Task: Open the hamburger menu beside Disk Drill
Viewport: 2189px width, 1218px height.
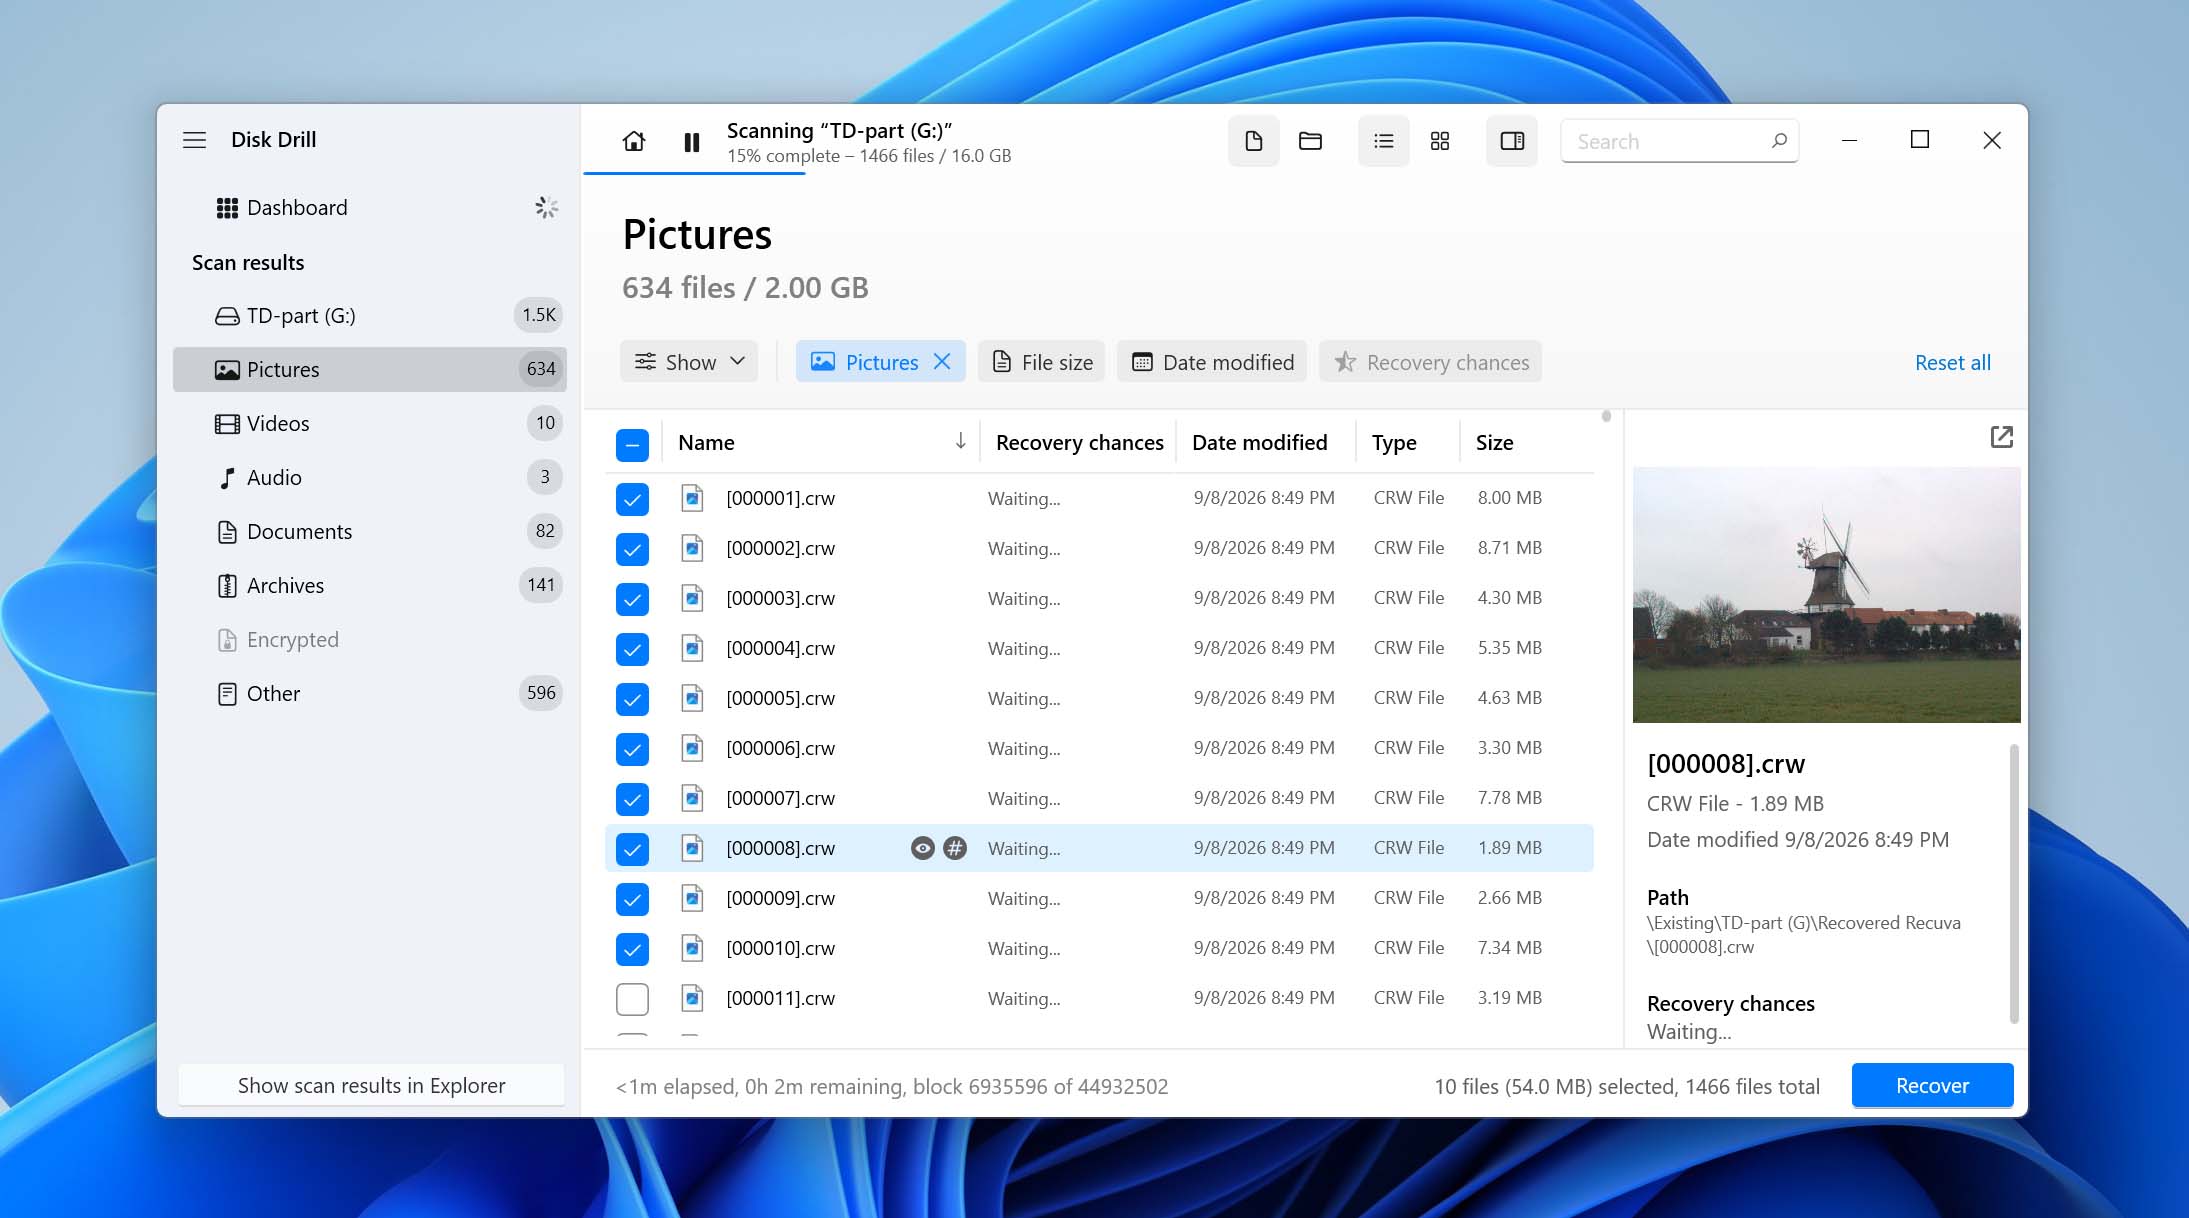Action: [x=194, y=140]
